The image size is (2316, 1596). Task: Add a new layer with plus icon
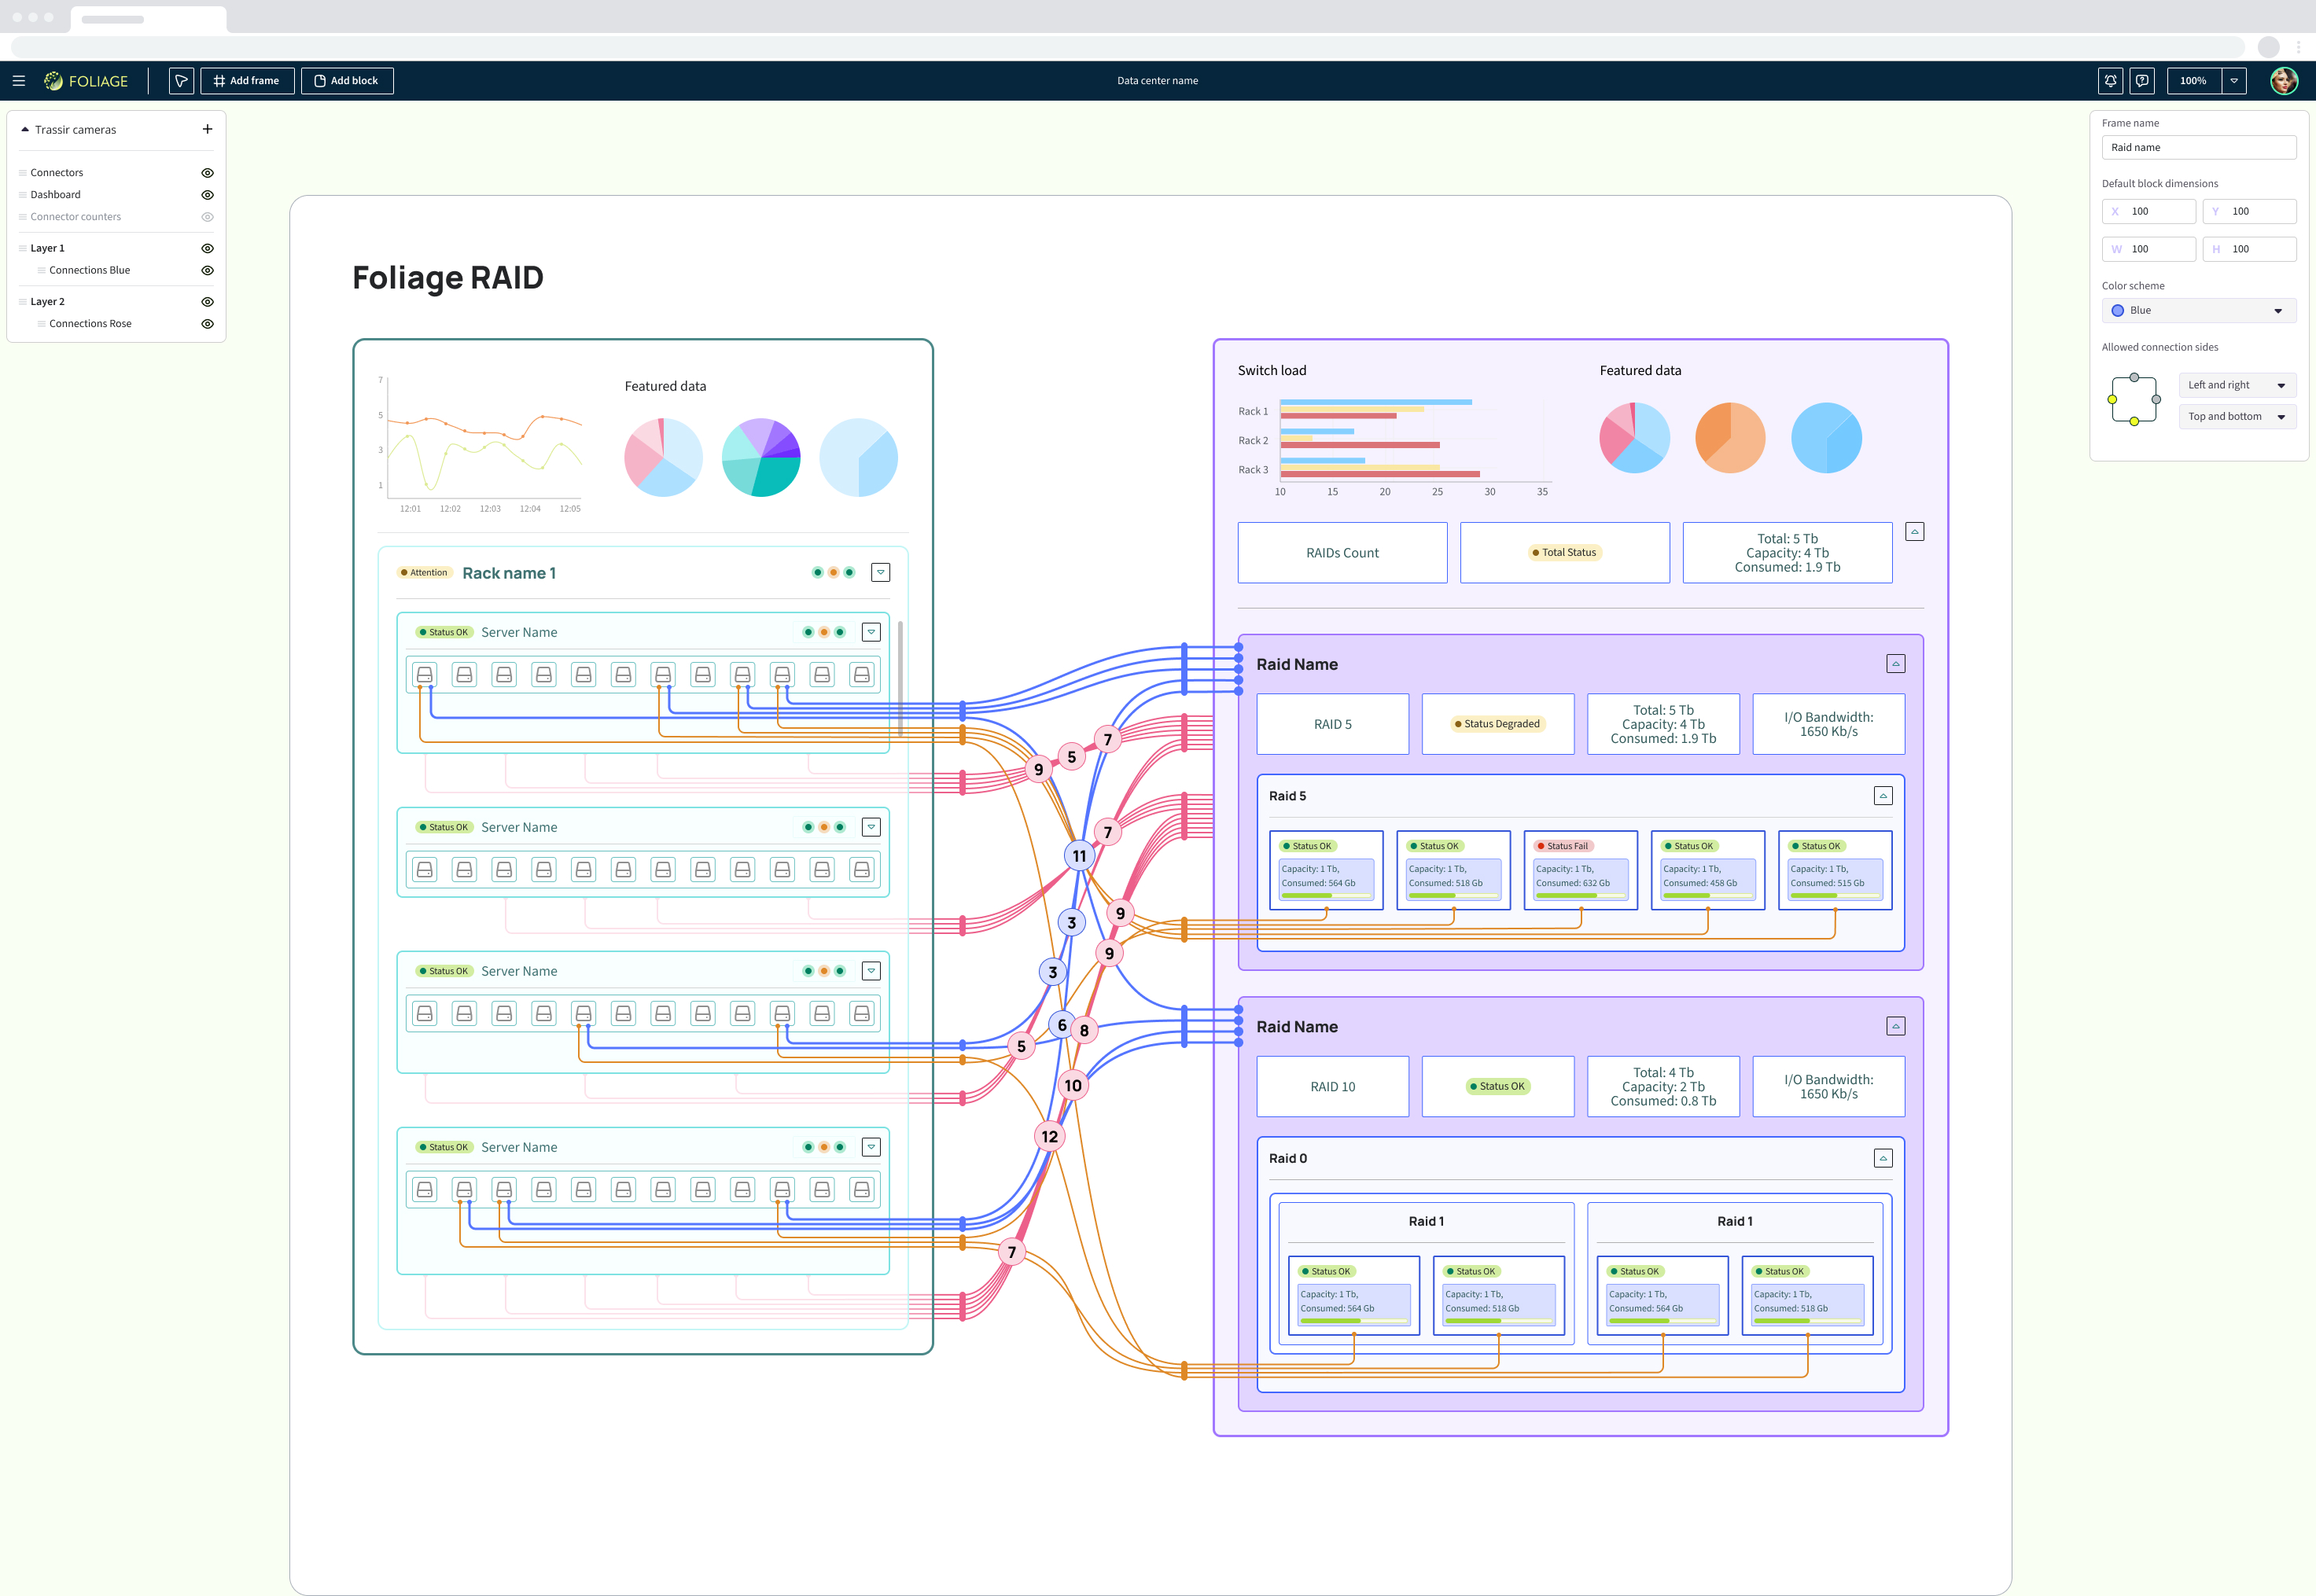(x=207, y=129)
